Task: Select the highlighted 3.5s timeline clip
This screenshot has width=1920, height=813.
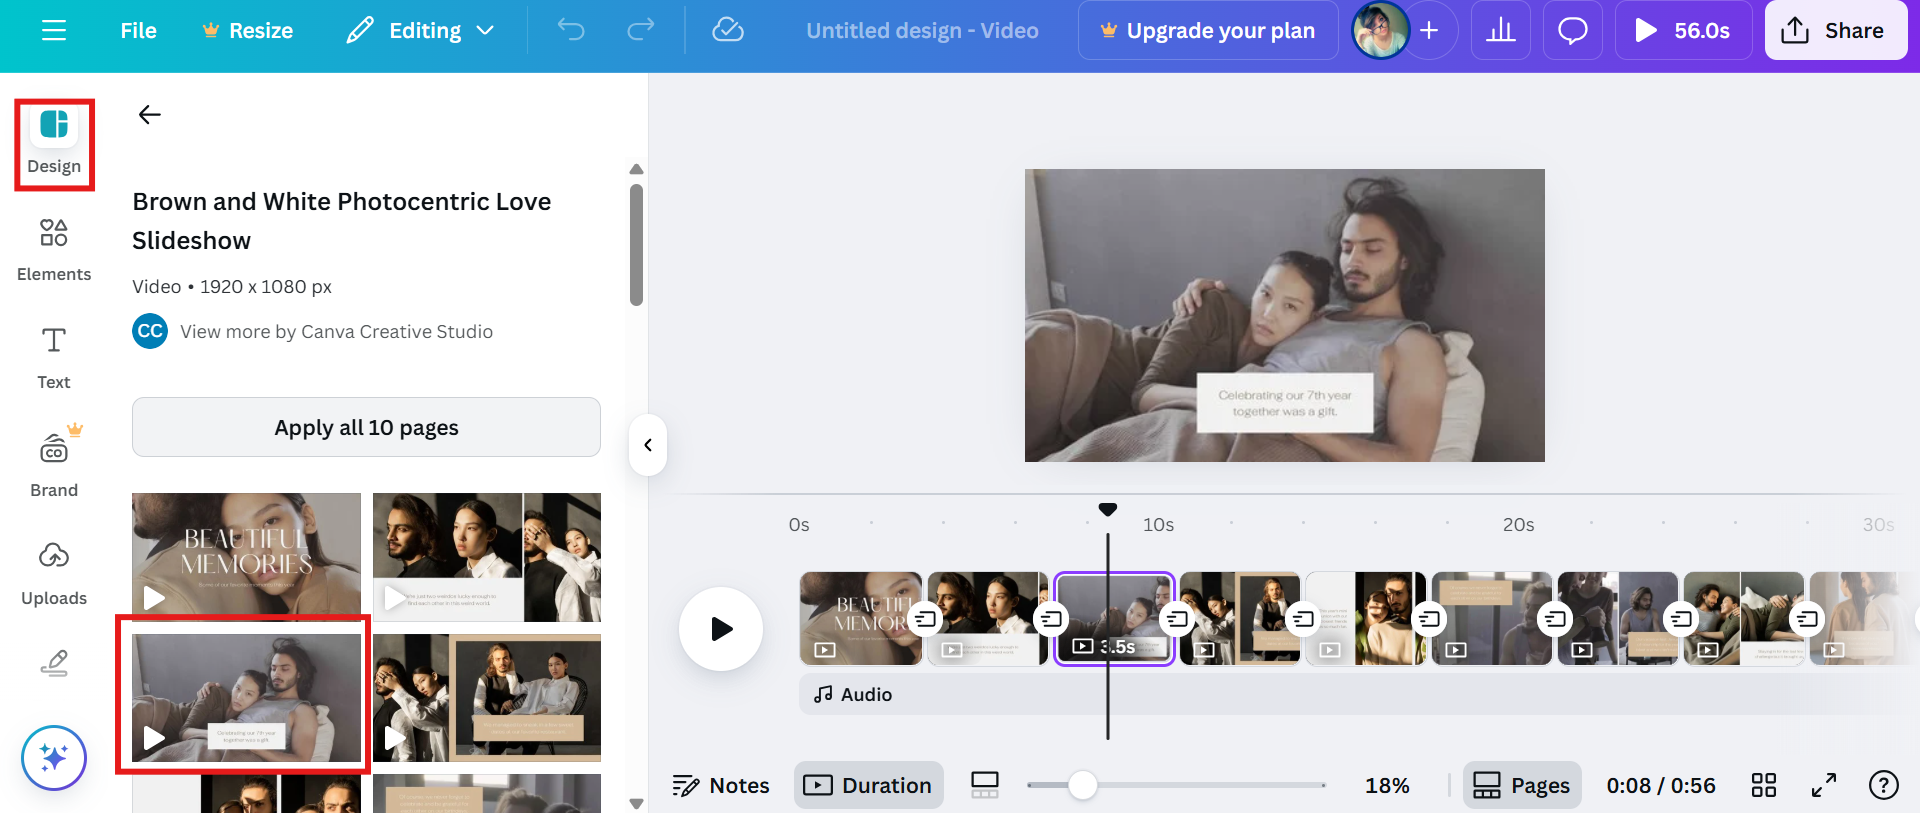Action: [1114, 619]
